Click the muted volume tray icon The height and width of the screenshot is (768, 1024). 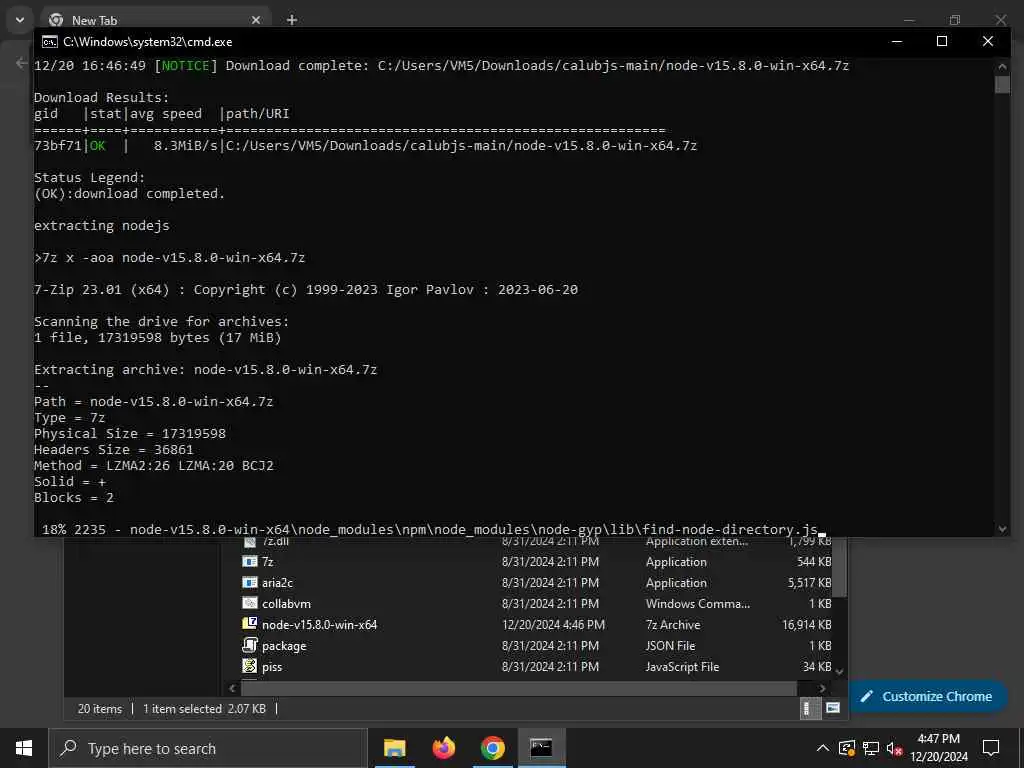pos(894,748)
